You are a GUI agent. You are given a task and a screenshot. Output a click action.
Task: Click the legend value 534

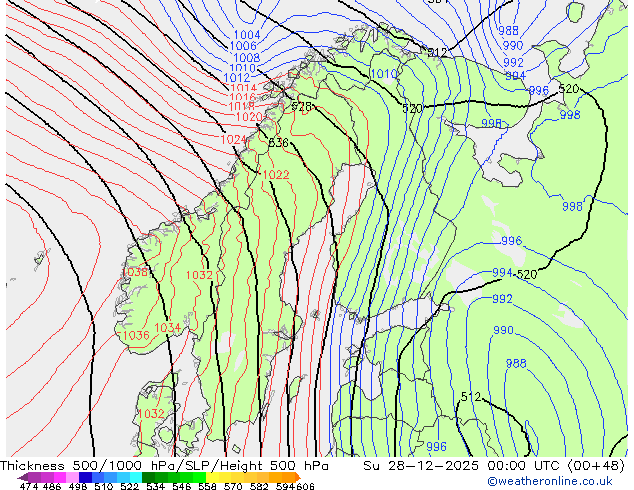pyautogui.click(x=155, y=486)
